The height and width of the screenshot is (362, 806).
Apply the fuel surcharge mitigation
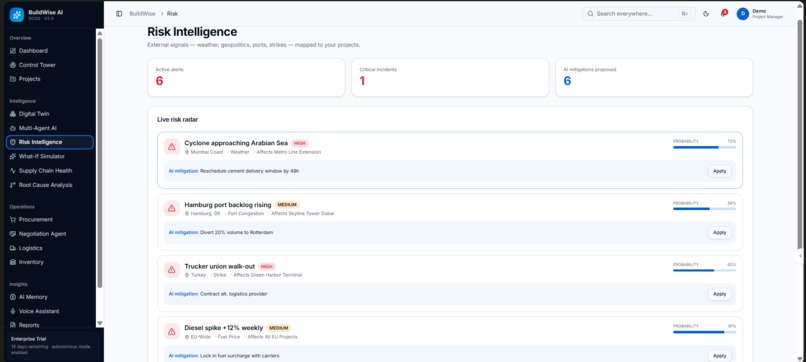[720, 356]
